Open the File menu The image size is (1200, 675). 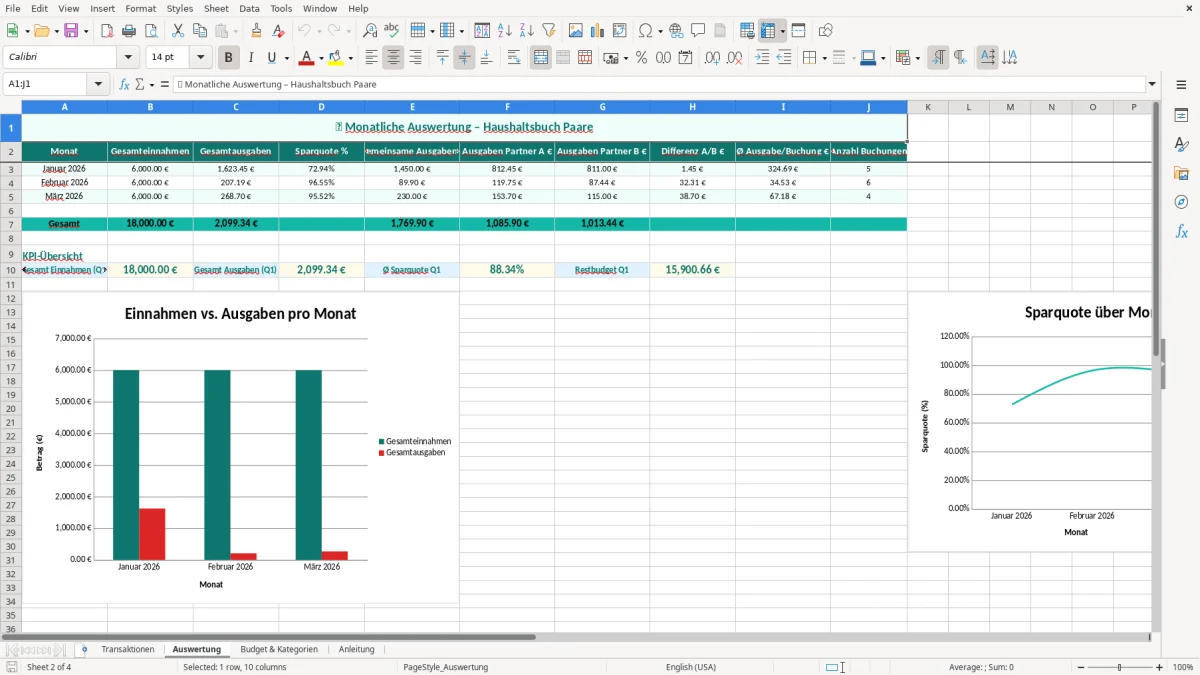pyautogui.click(x=12, y=8)
